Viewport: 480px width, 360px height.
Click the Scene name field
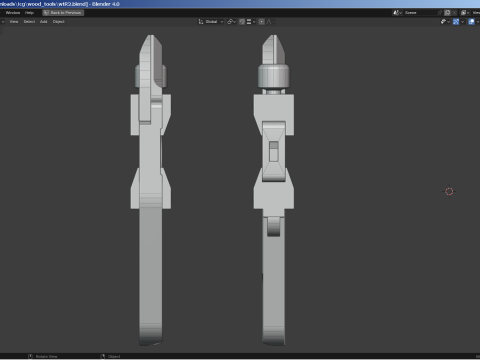pyautogui.click(x=420, y=13)
